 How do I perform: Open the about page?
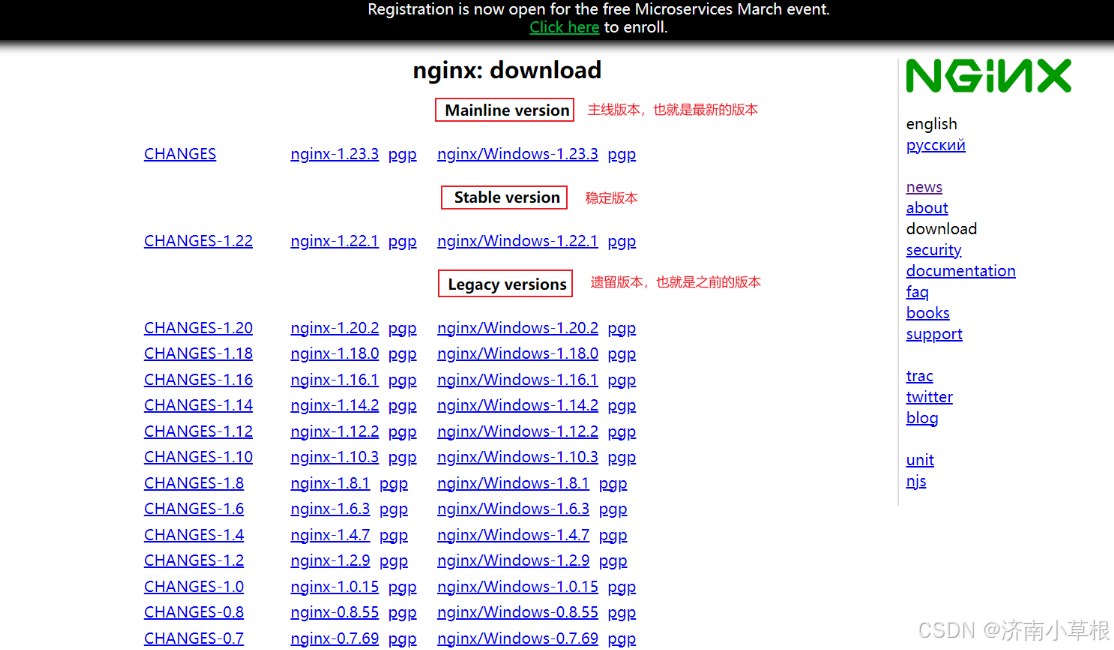click(927, 208)
